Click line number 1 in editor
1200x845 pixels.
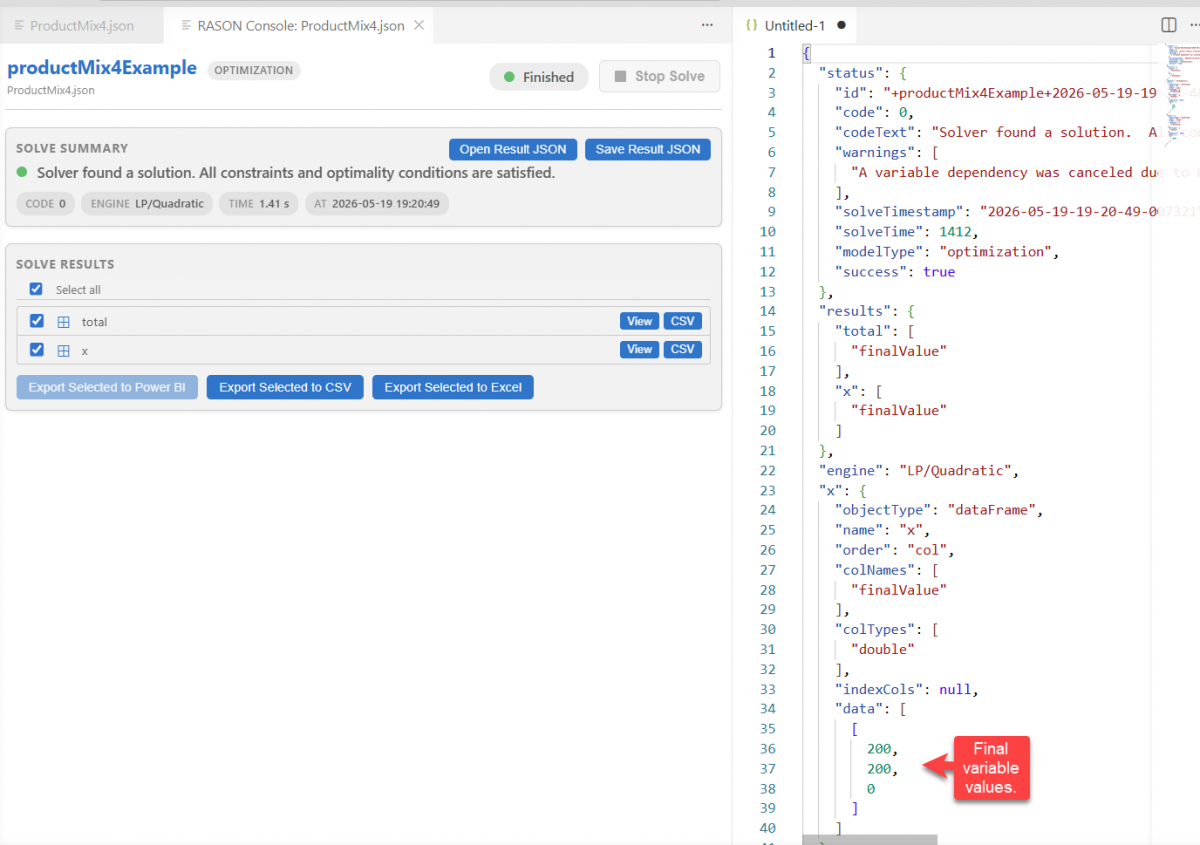(771, 53)
